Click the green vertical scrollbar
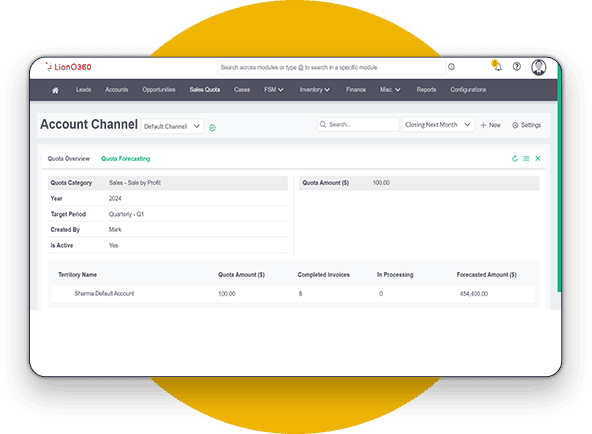This screenshot has height=434, width=592. coord(559,177)
